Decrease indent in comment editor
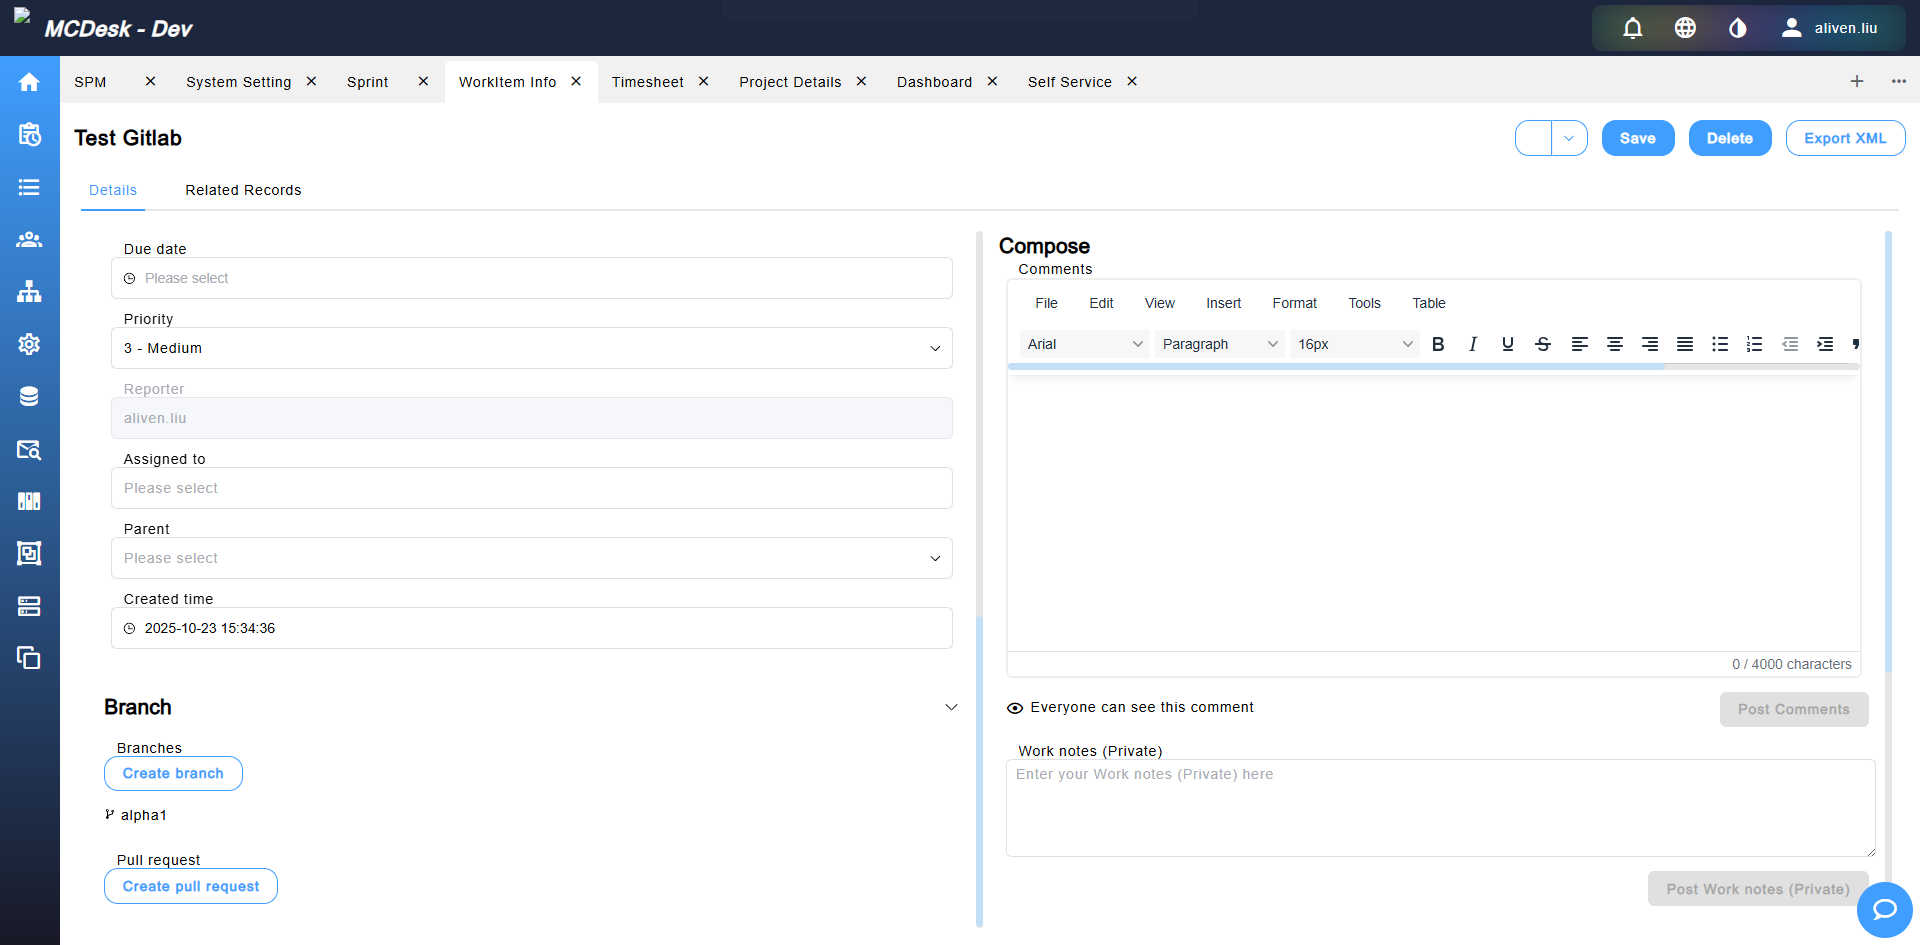Viewport: 1920px width, 945px height. pyautogui.click(x=1790, y=344)
